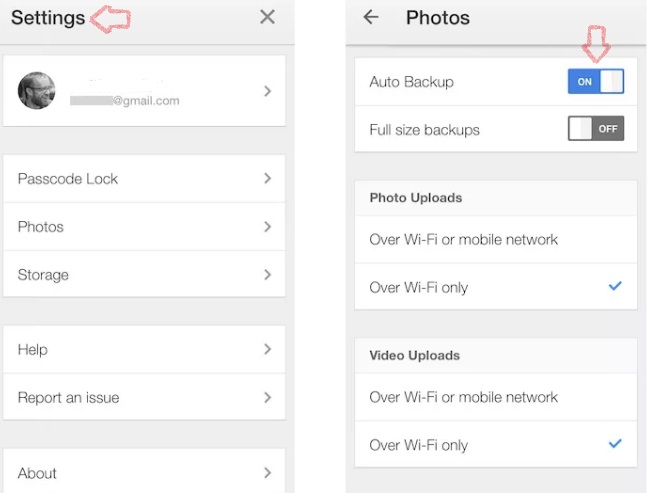Turn off the Auto Backup switch
The height and width of the screenshot is (493, 647).
point(596,82)
